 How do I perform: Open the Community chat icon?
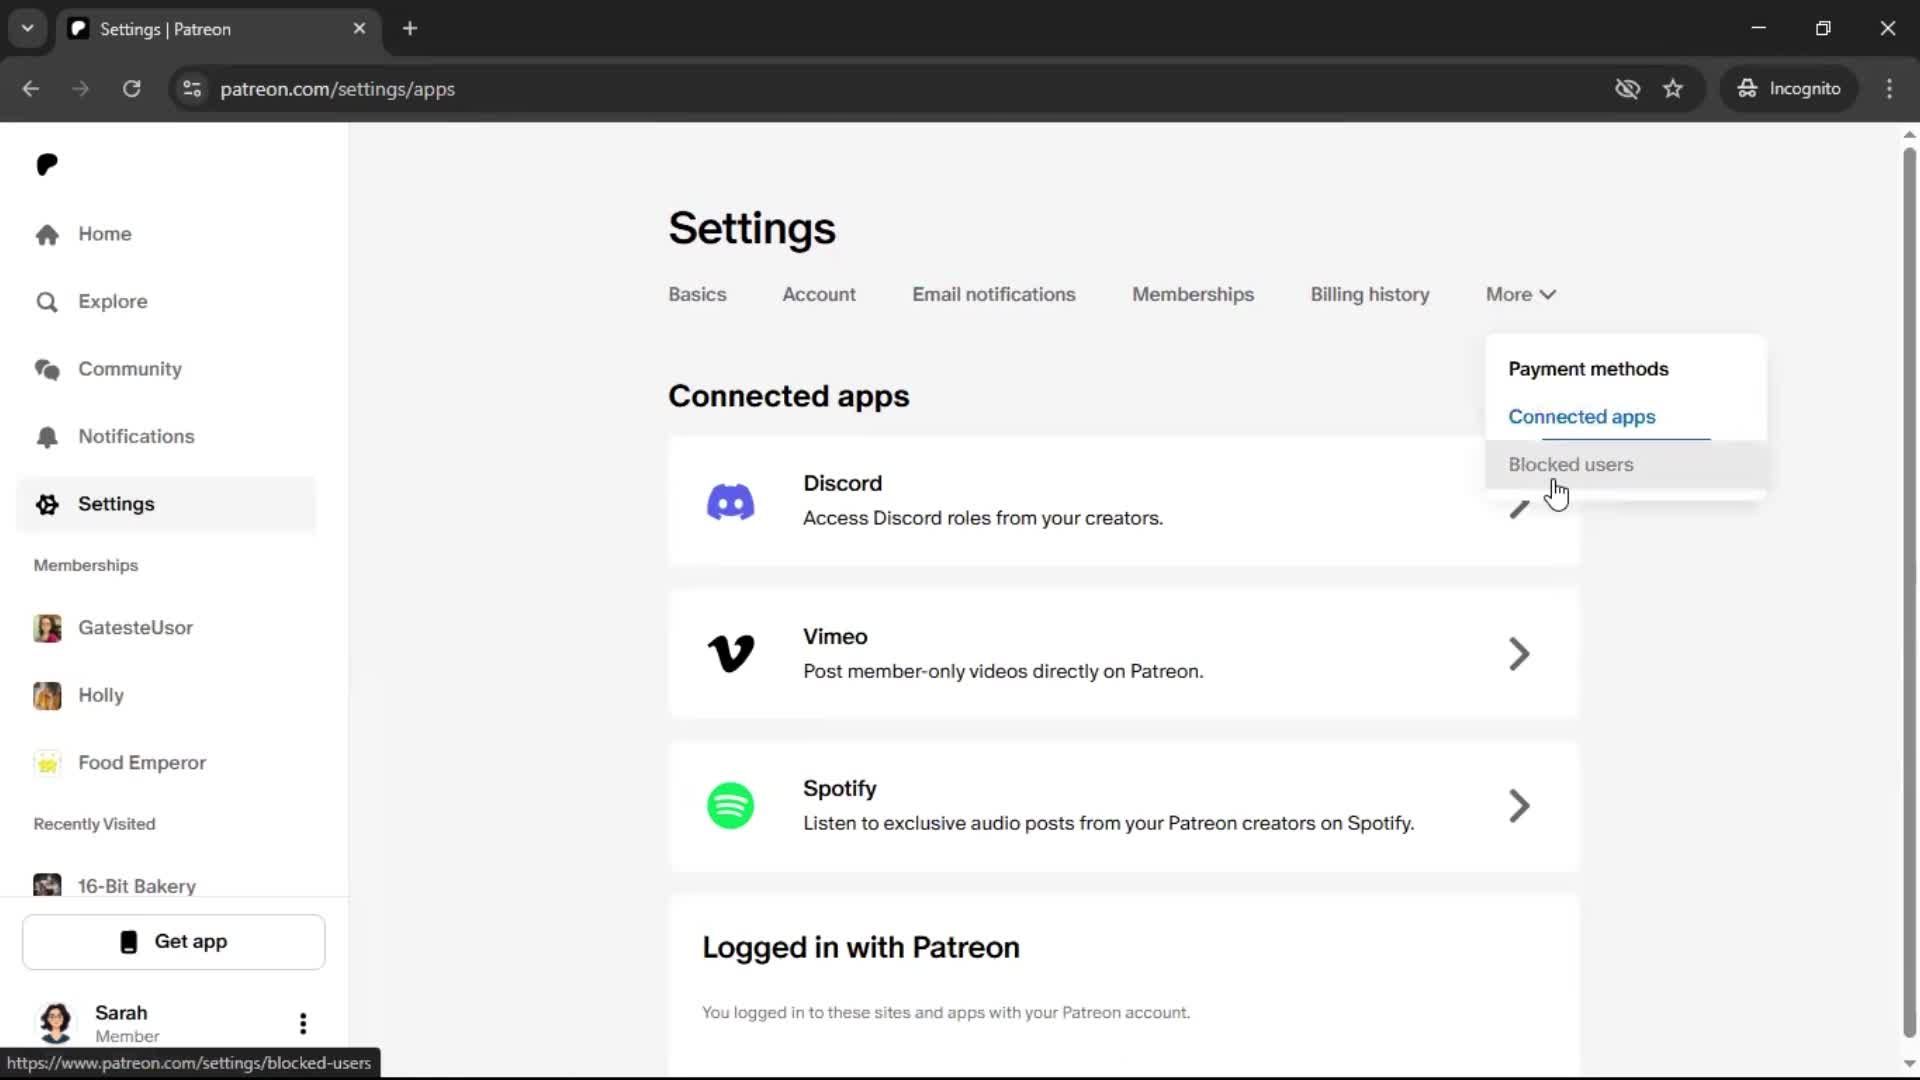coord(47,369)
